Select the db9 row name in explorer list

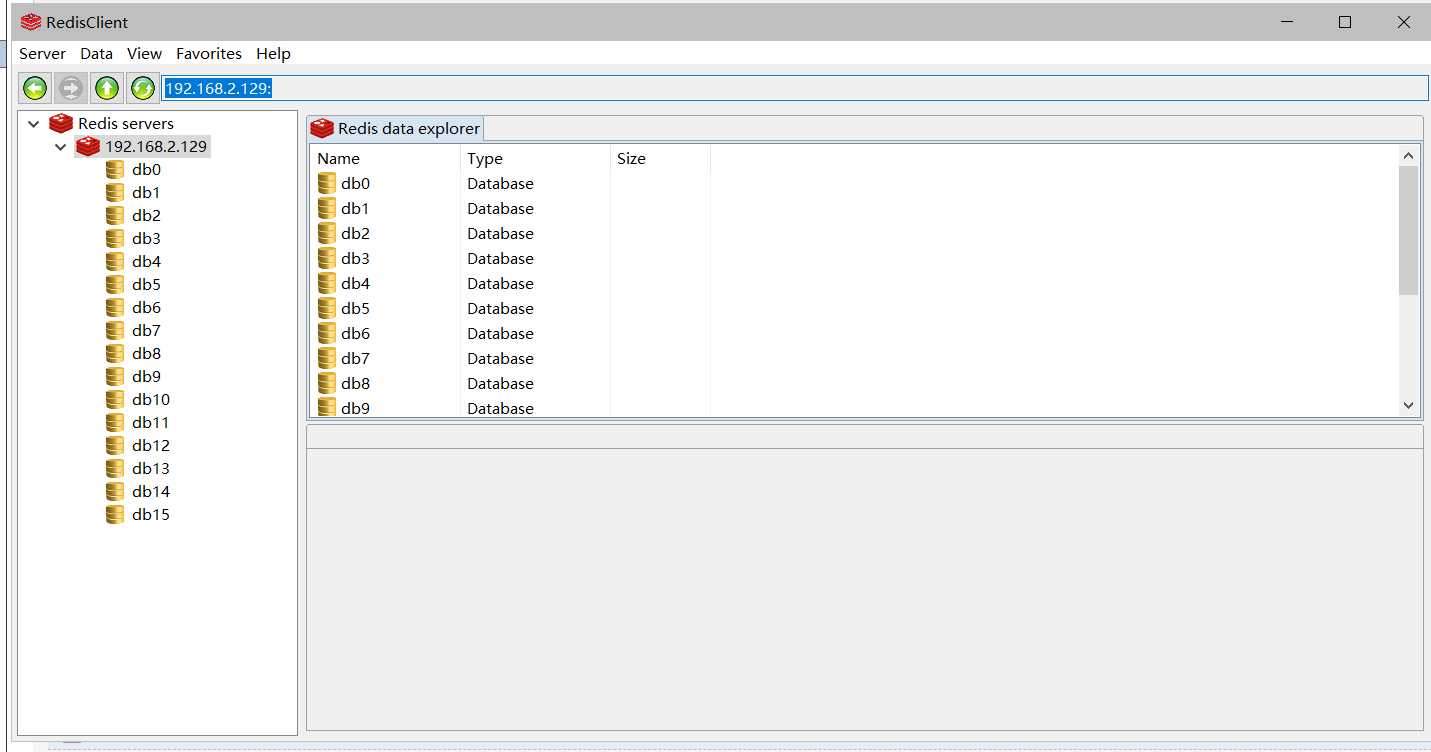click(355, 408)
